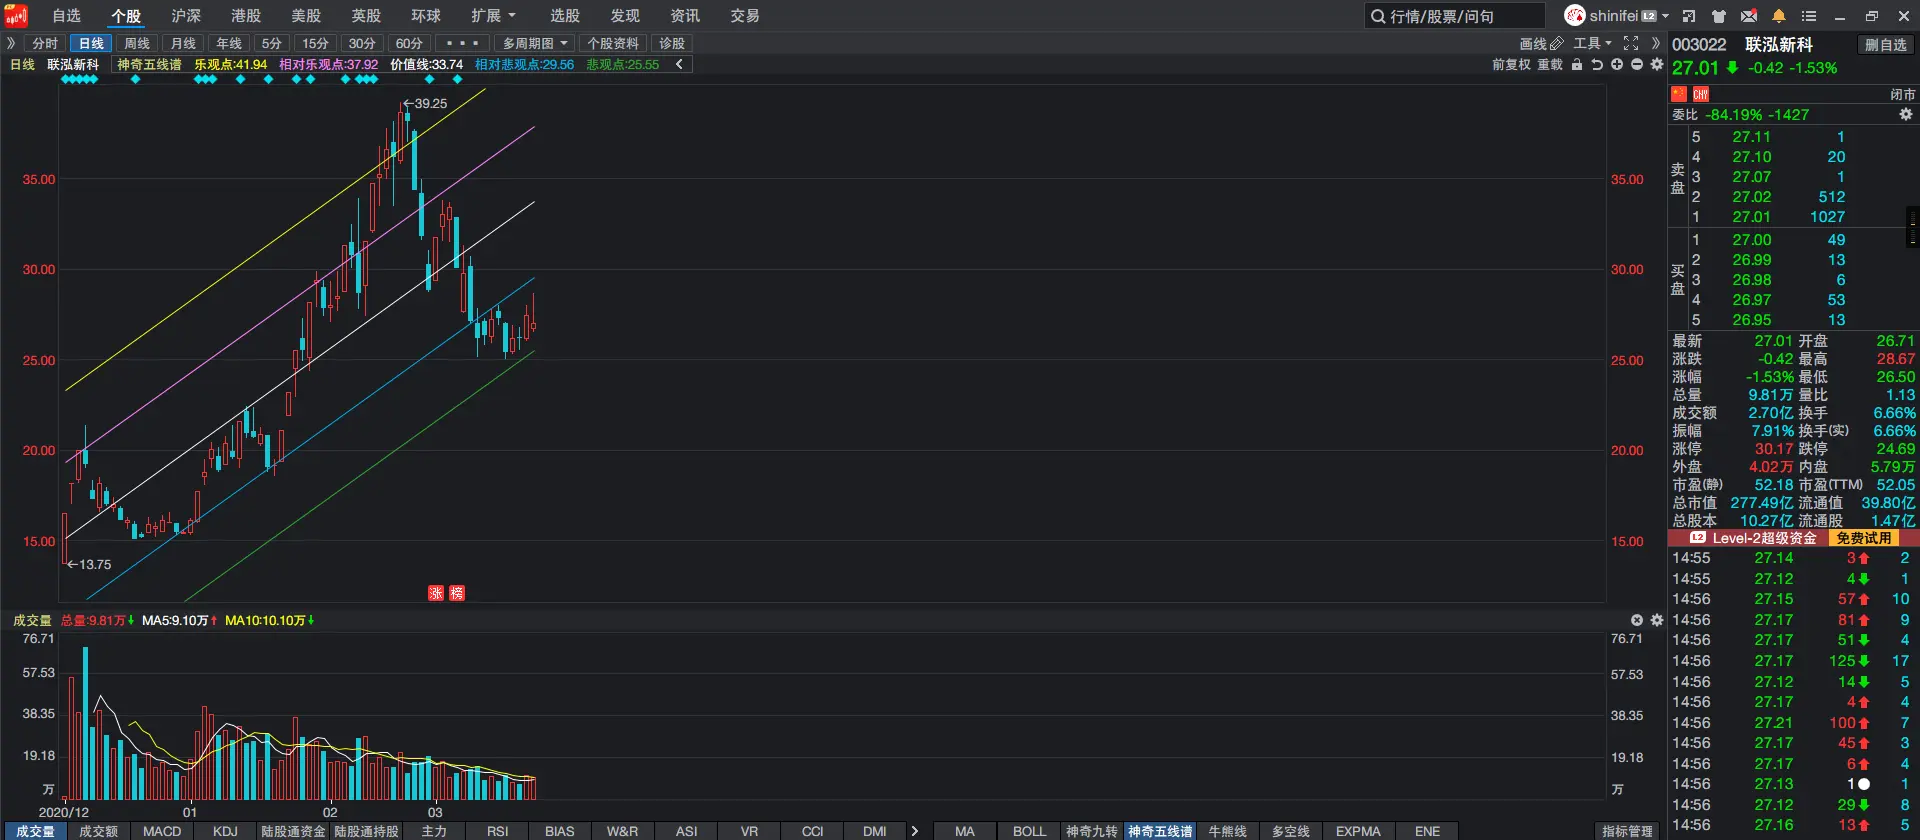Click the red 涨 marker on chart
This screenshot has height=840, width=1920.
point(436,593)
